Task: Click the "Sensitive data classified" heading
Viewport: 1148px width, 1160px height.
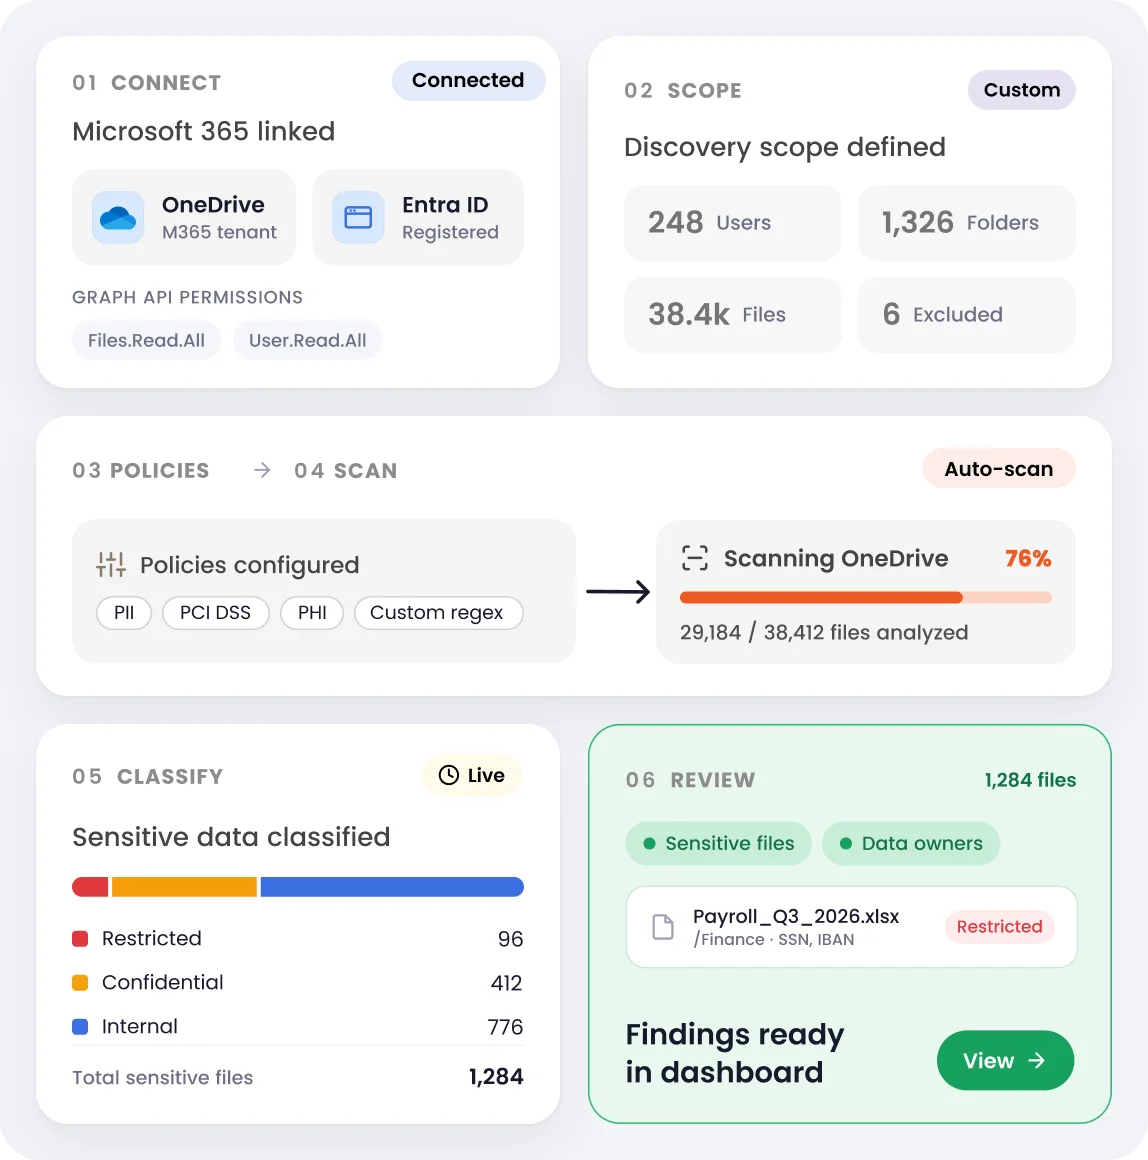Action: [231, 837]
